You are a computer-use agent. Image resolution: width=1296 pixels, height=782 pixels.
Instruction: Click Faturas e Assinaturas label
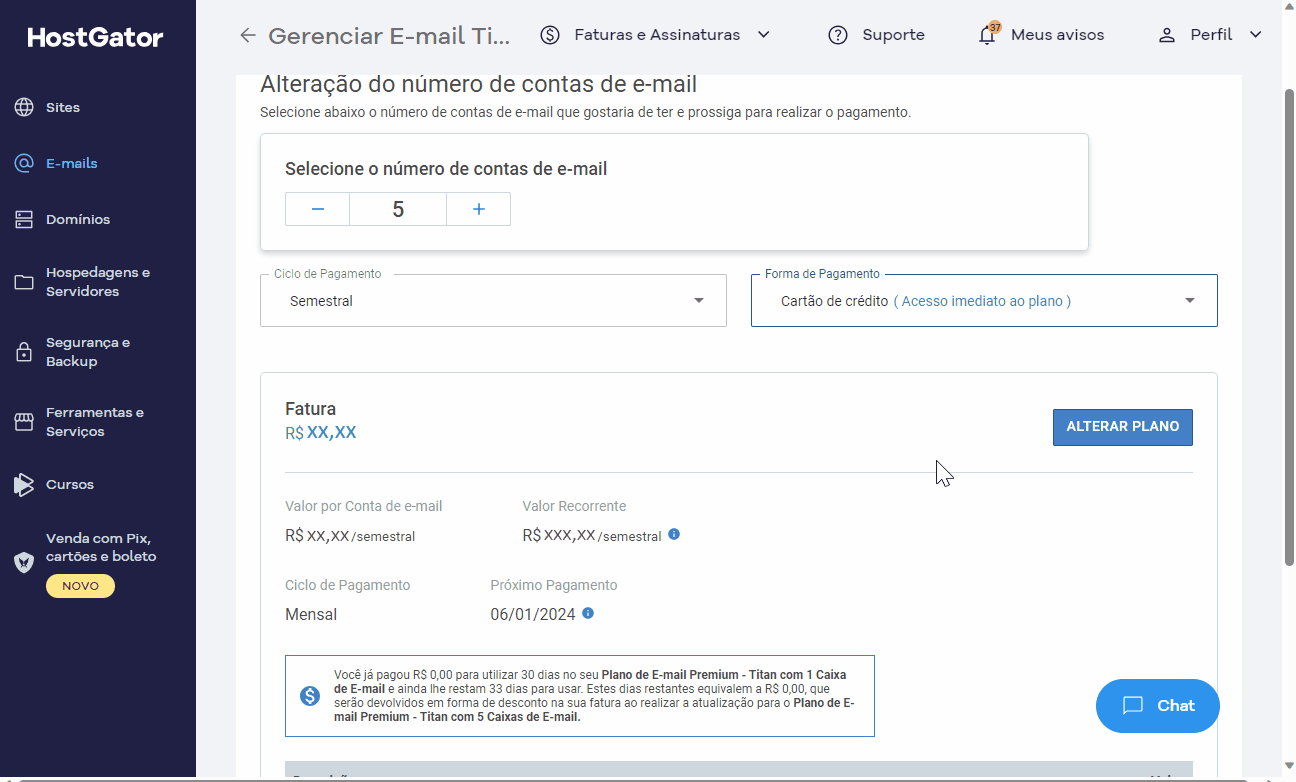(x=657, y=35)
